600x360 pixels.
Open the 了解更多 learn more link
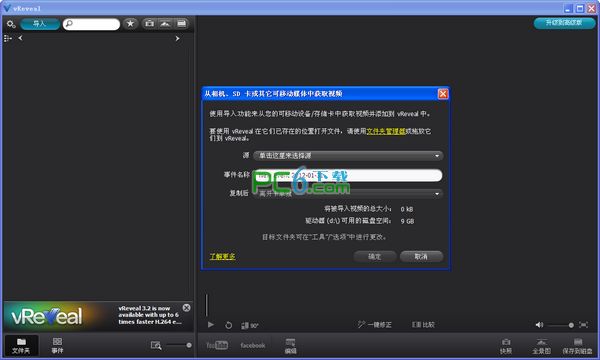[x=222, y=256]
